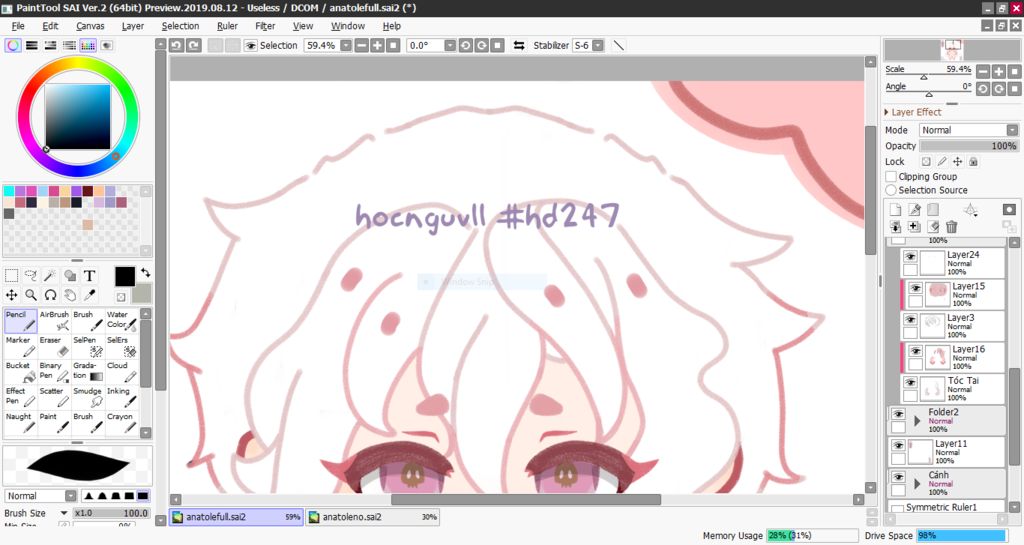Open the zoom percentage 59.4% dropdown

tap(346, 46)
